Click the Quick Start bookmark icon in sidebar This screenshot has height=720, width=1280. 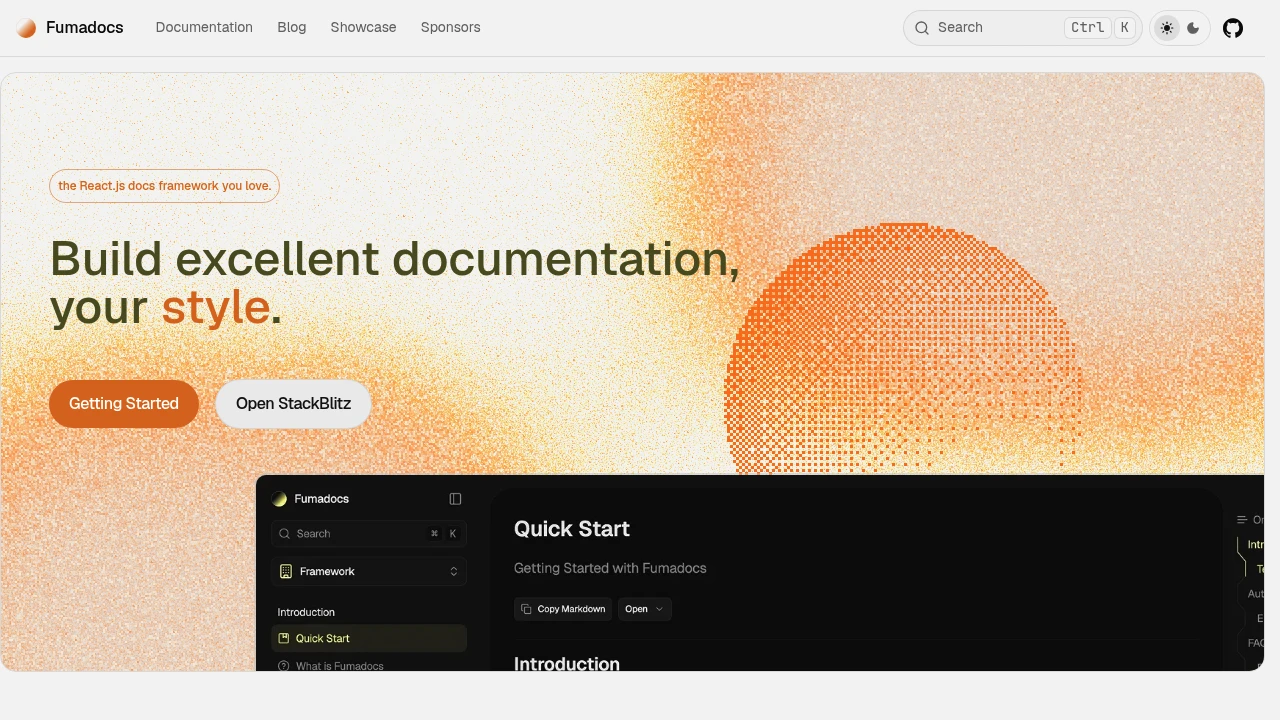pyautogui.click(x=284, y=638)
